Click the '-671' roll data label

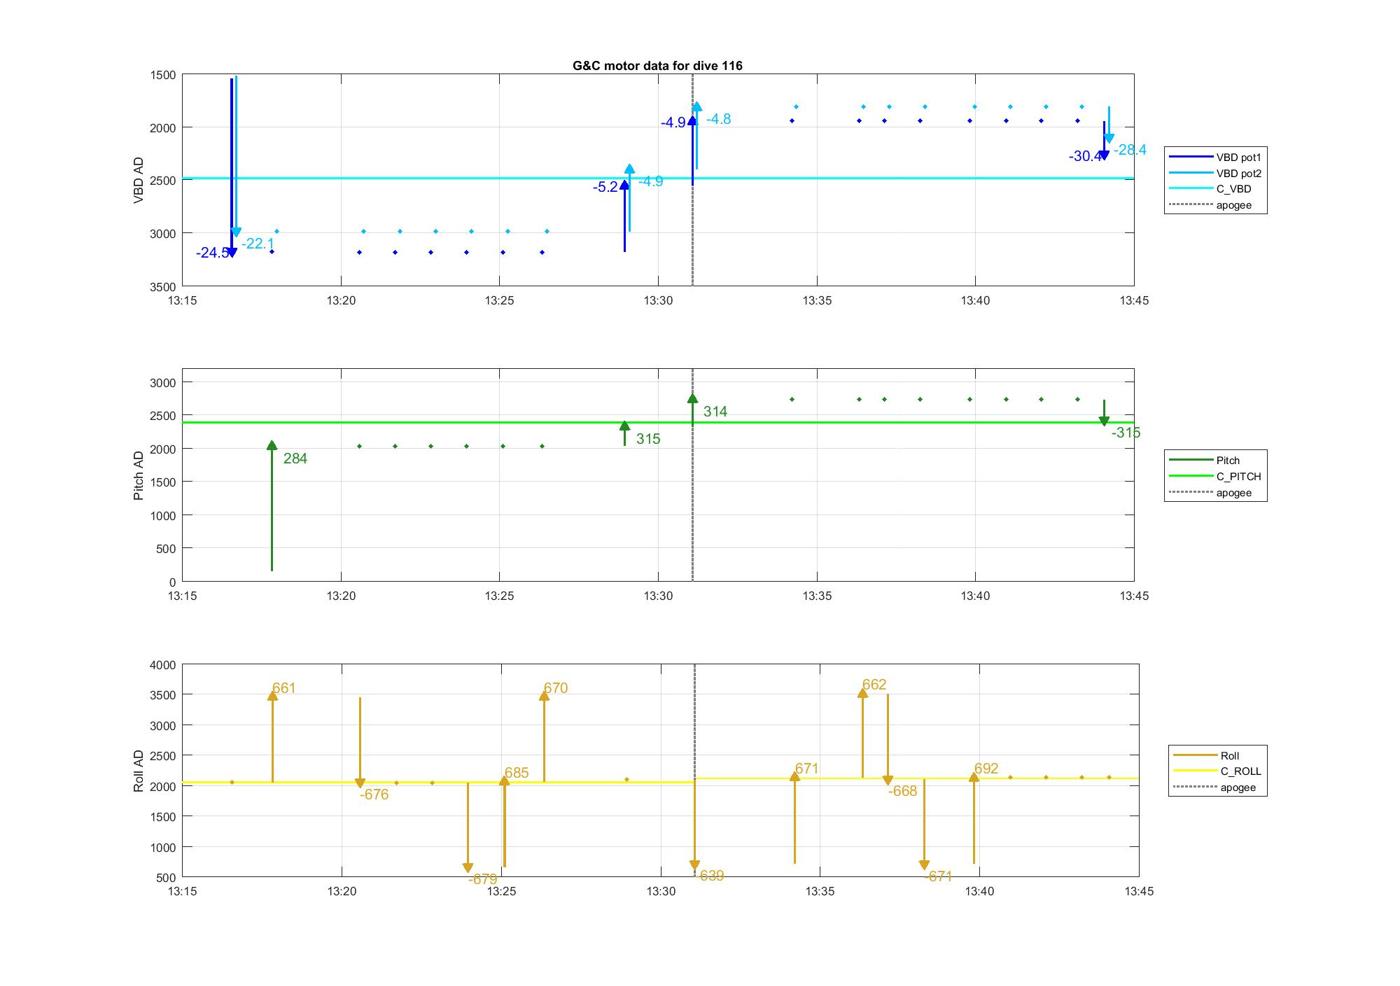coord(938,877)
